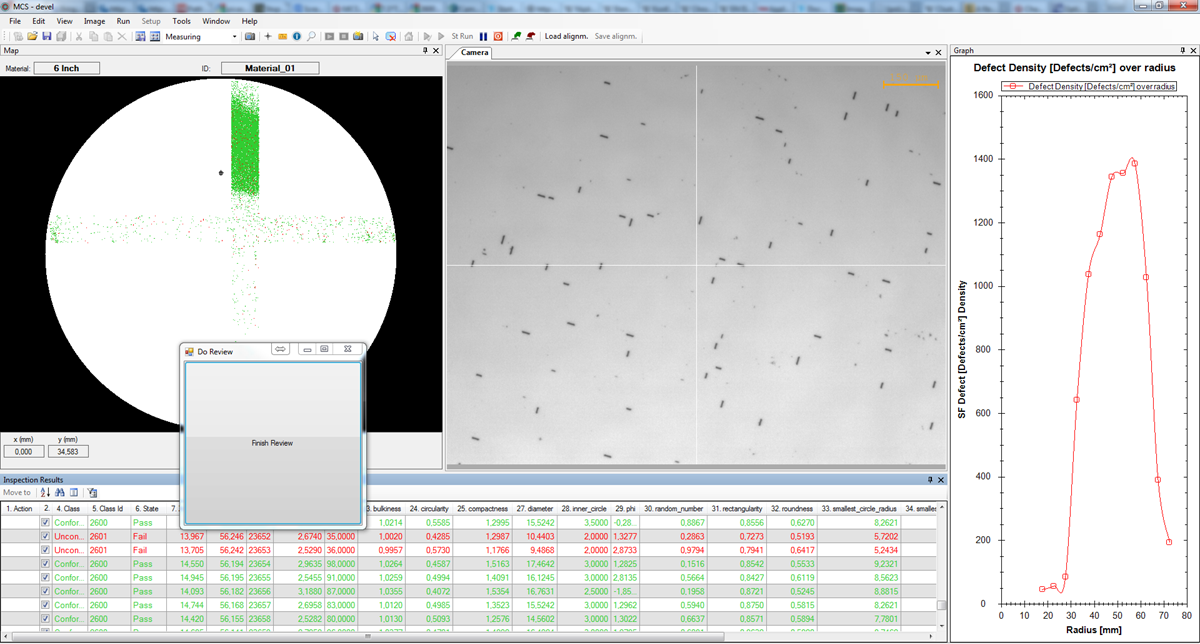Open the Measuring mode dropdown

(x=234, y=36)
